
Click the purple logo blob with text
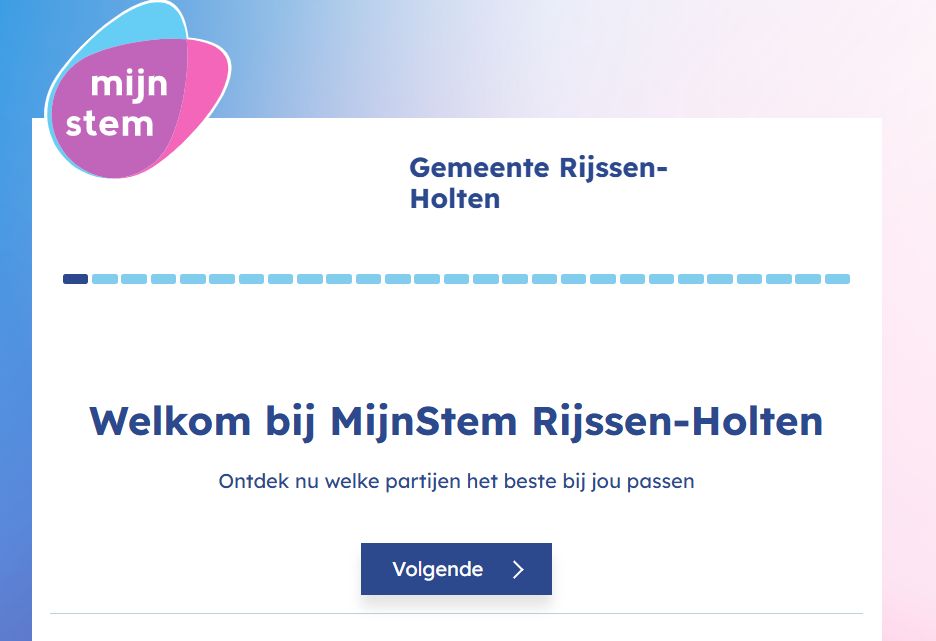click(120, 100)
